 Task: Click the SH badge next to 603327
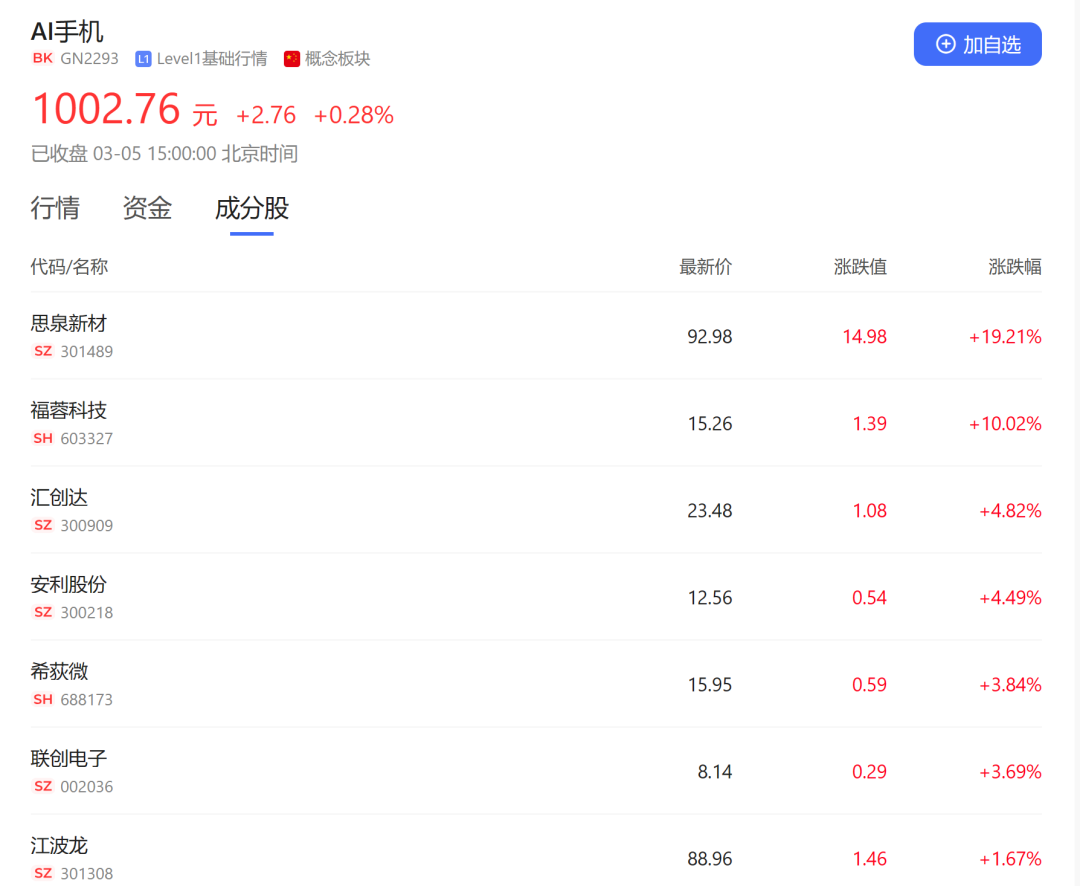[x=43, y=438]
